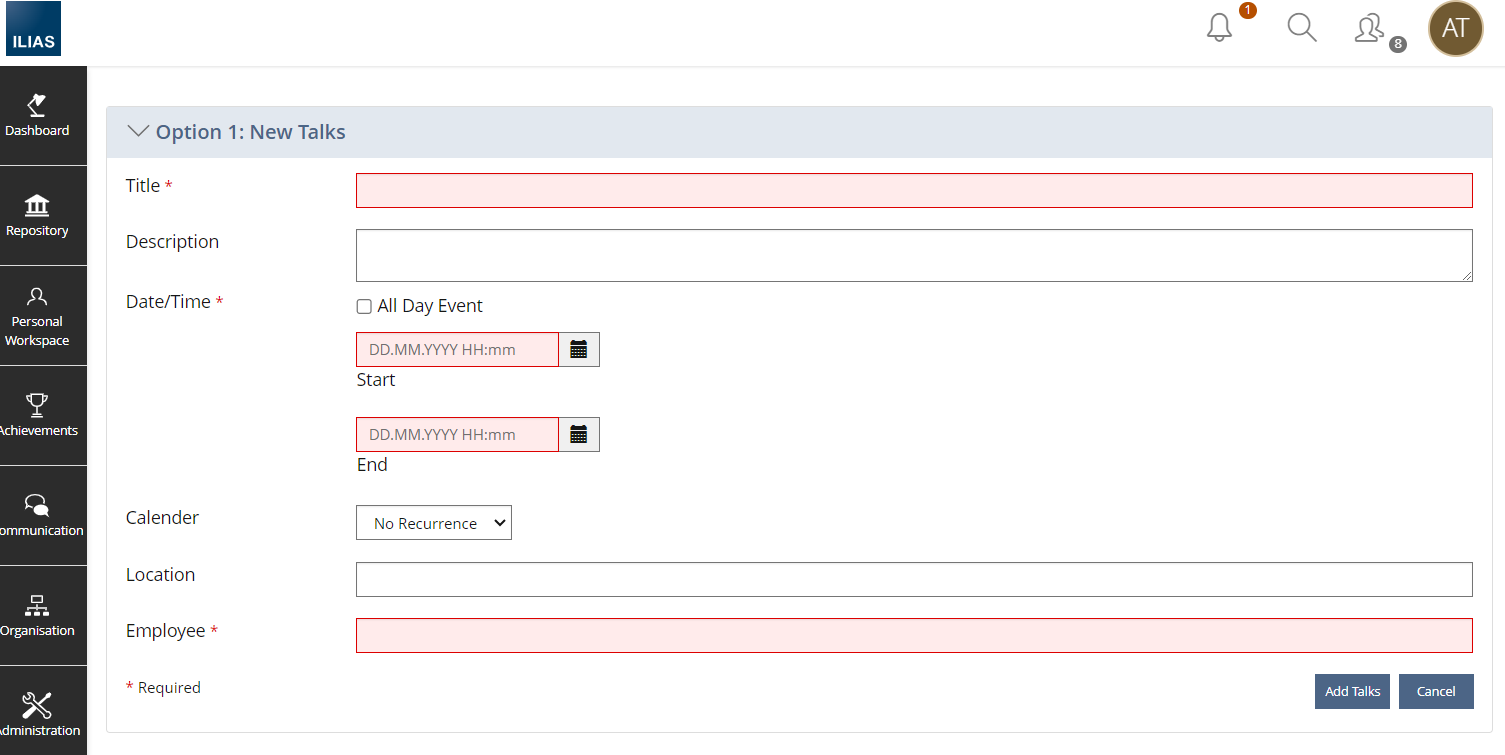Click the All Day Event label
This screenshot has width=1505, height=755.
[430, 306]
